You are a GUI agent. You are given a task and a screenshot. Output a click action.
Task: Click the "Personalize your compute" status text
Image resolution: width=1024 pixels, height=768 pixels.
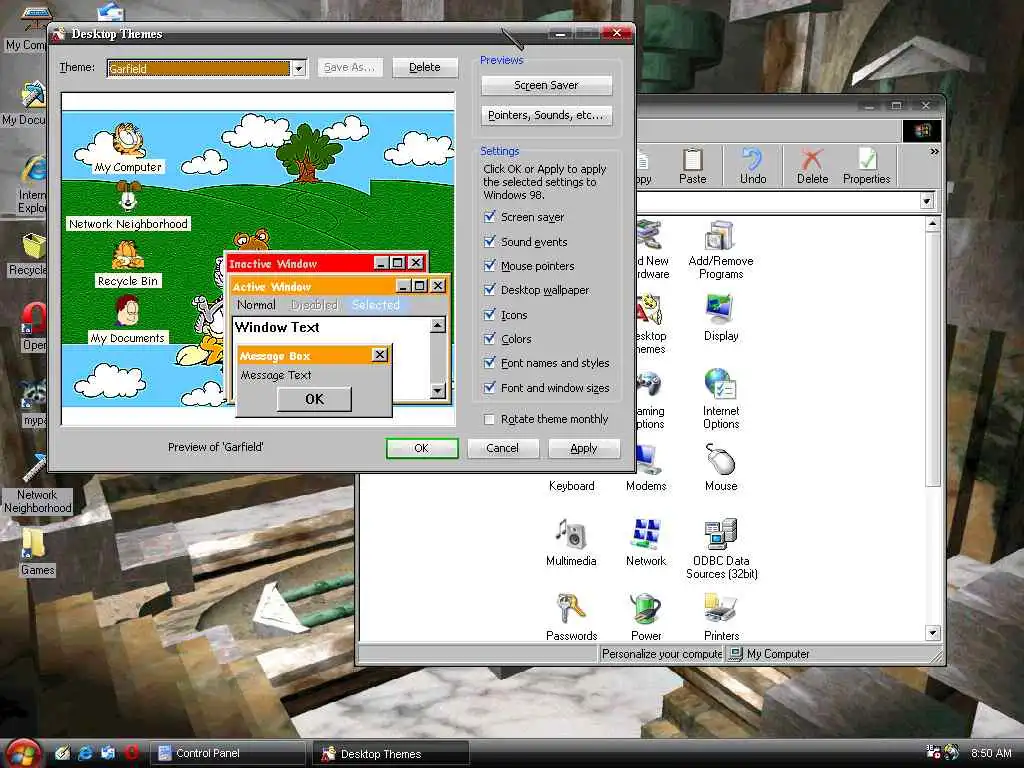[x=661, y=654]
